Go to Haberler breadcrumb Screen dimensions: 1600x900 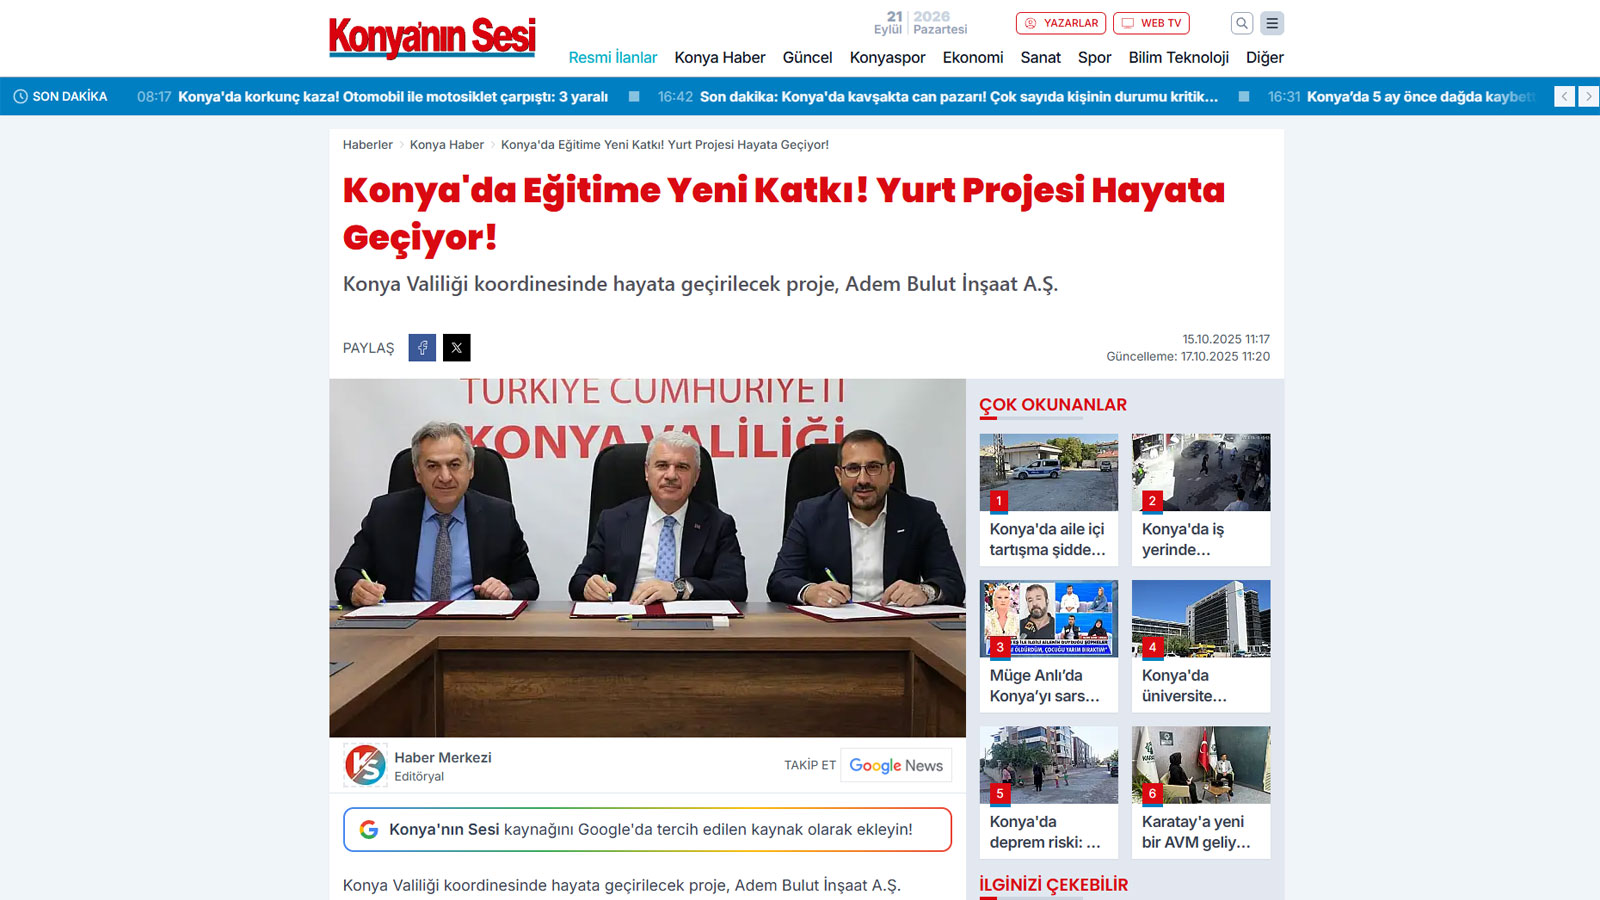[x=368, y=145]
